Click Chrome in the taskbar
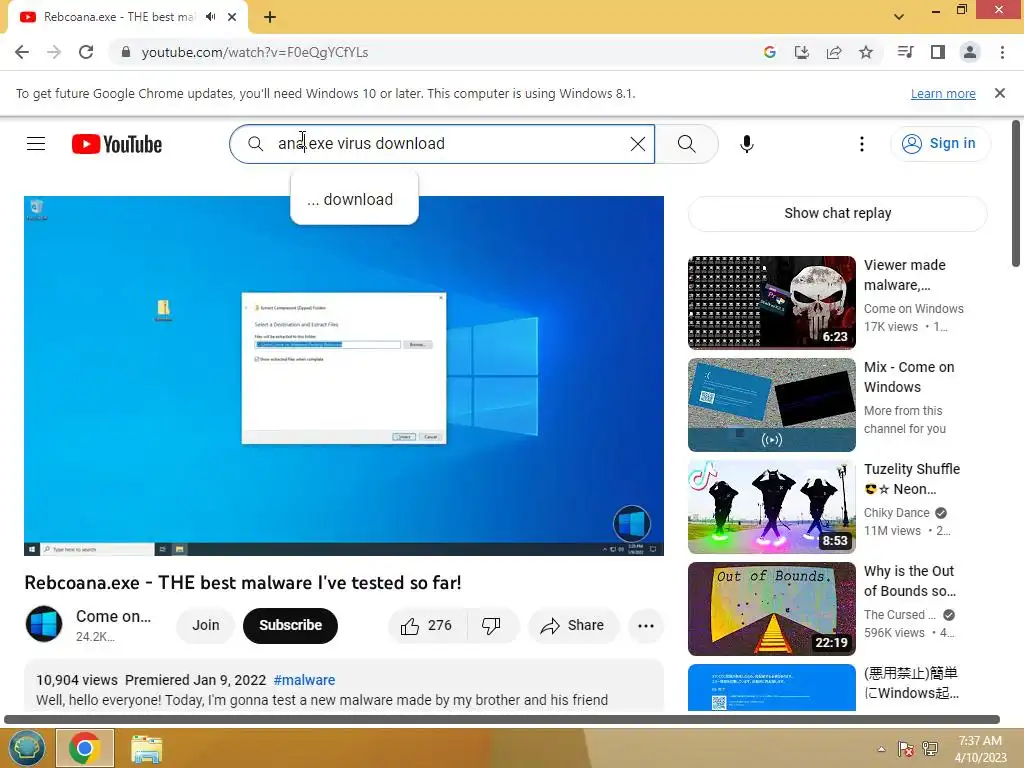Viewport: 1024px width, 768px height. 85,748
